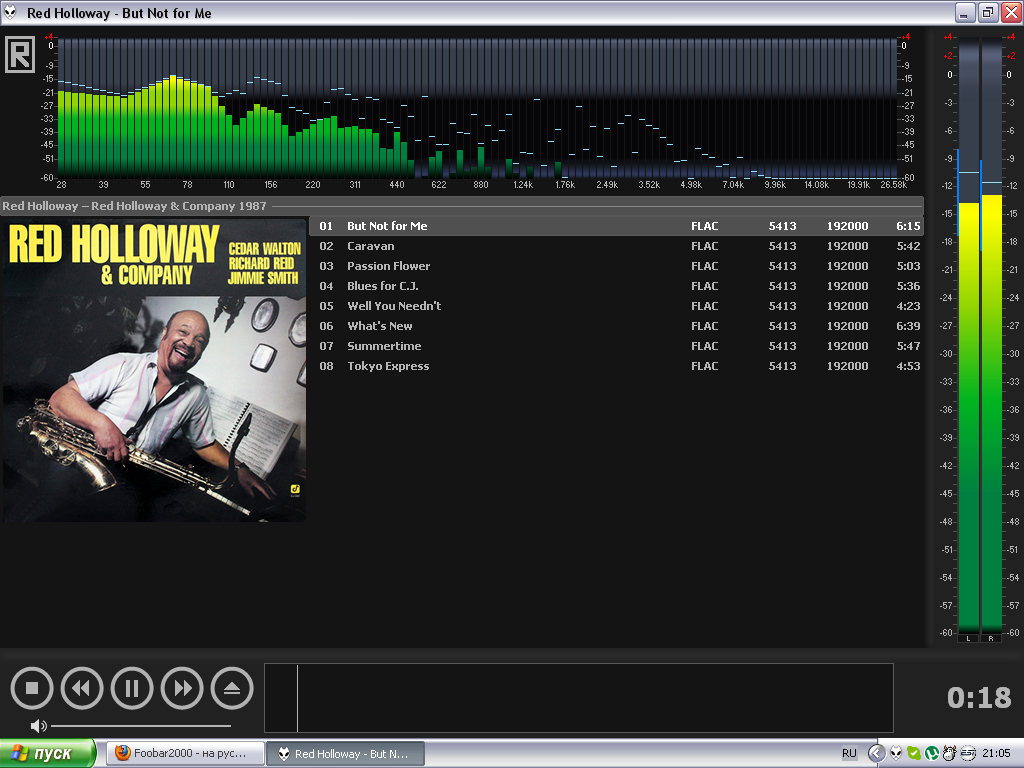Stop playback with the stop button
The width and height of the screenshot is (1024, 768).
pos(31,688)
